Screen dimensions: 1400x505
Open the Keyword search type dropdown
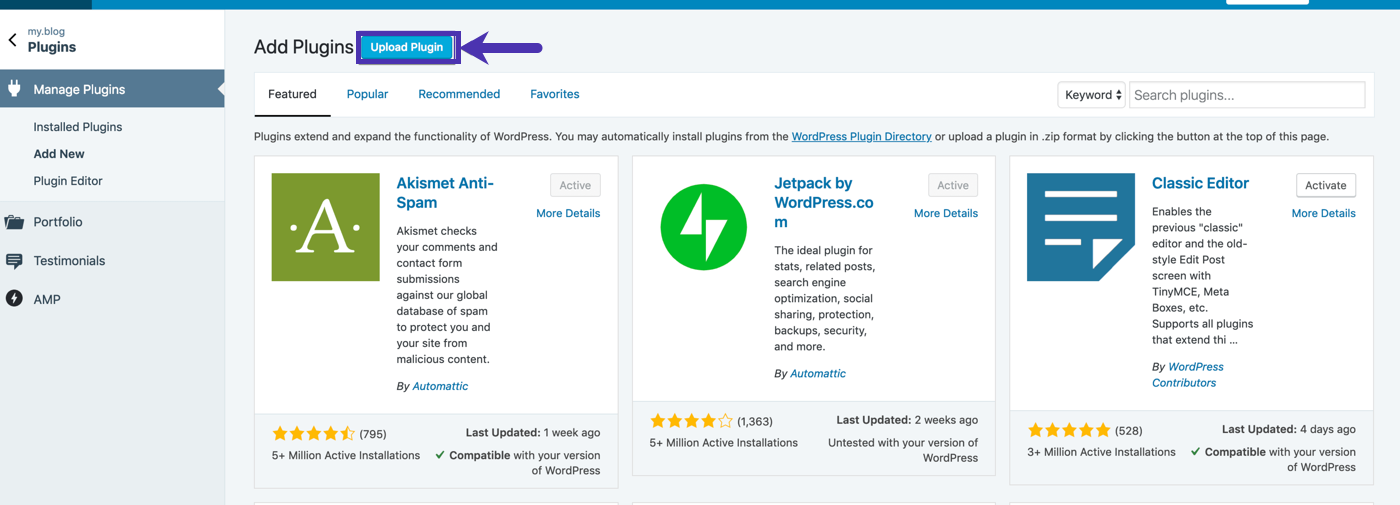(x=1091, y=95)
